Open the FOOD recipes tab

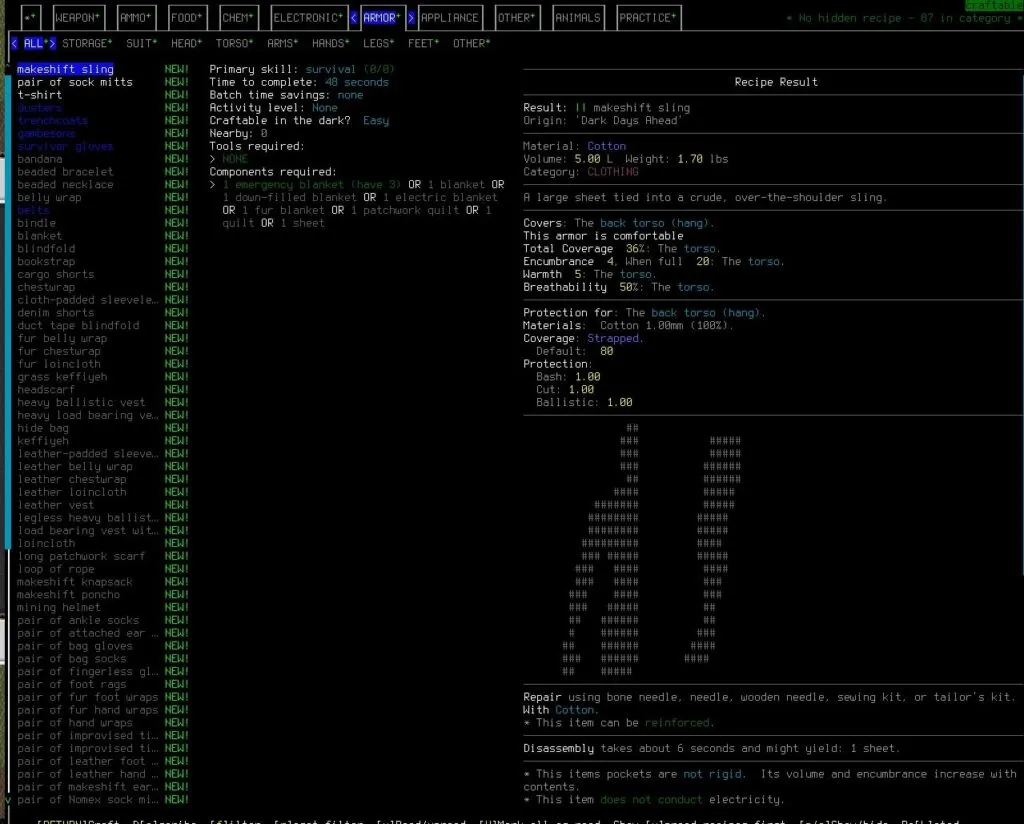tap(186, 16)
